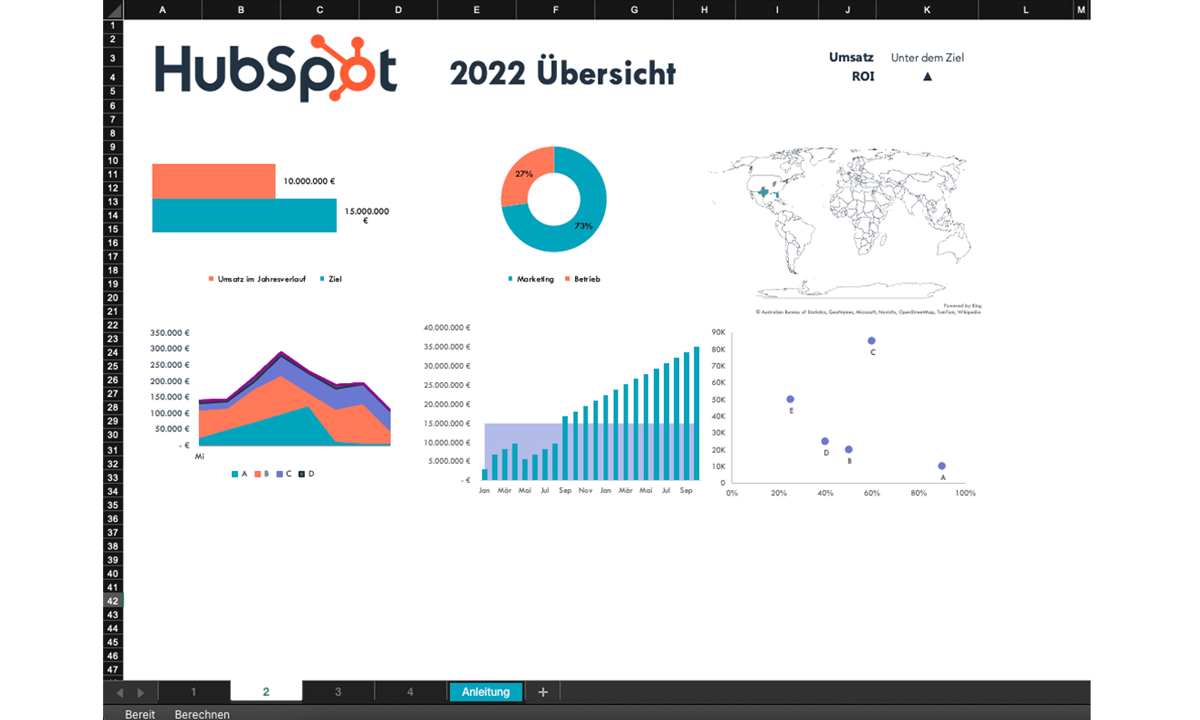Screen dimensions: 1200x720
Task: Click scatter point labeled A
Action: [x=942, y=466]
